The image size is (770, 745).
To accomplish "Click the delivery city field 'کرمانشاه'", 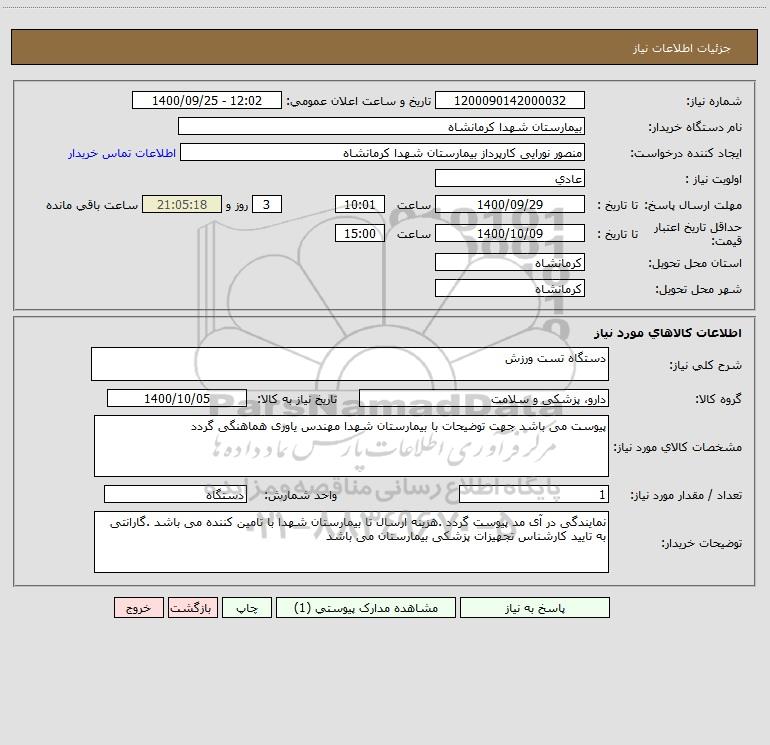I will (x=510, y=288).
